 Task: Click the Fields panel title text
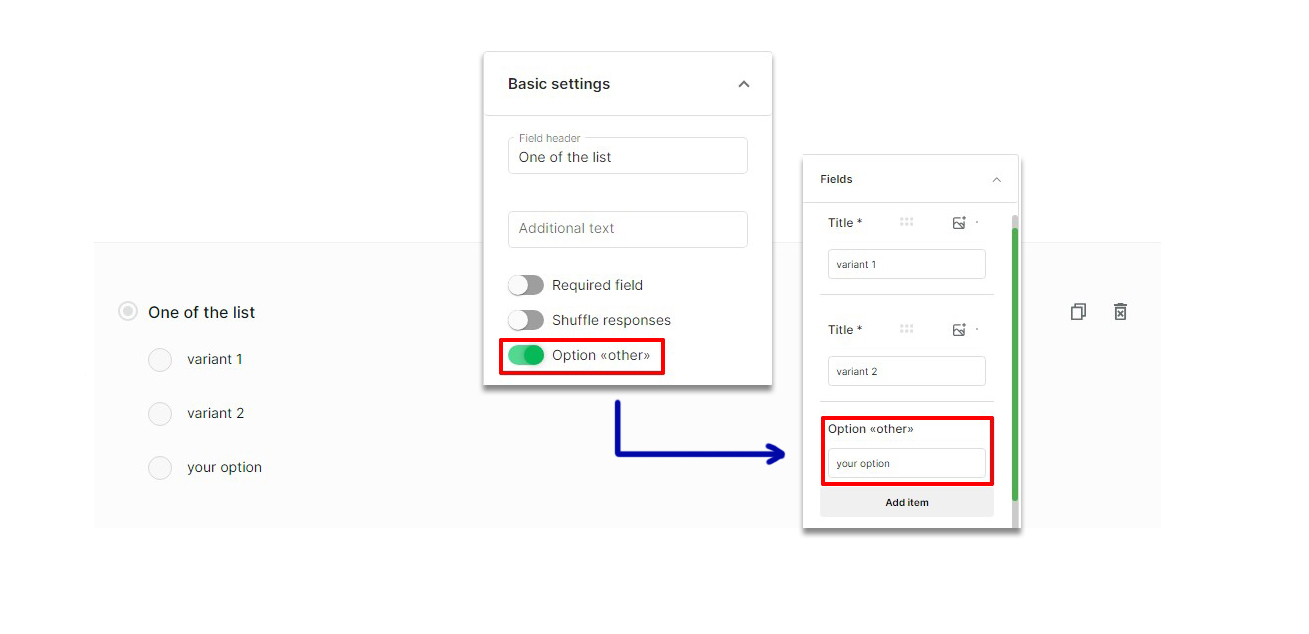click(836, 180)
